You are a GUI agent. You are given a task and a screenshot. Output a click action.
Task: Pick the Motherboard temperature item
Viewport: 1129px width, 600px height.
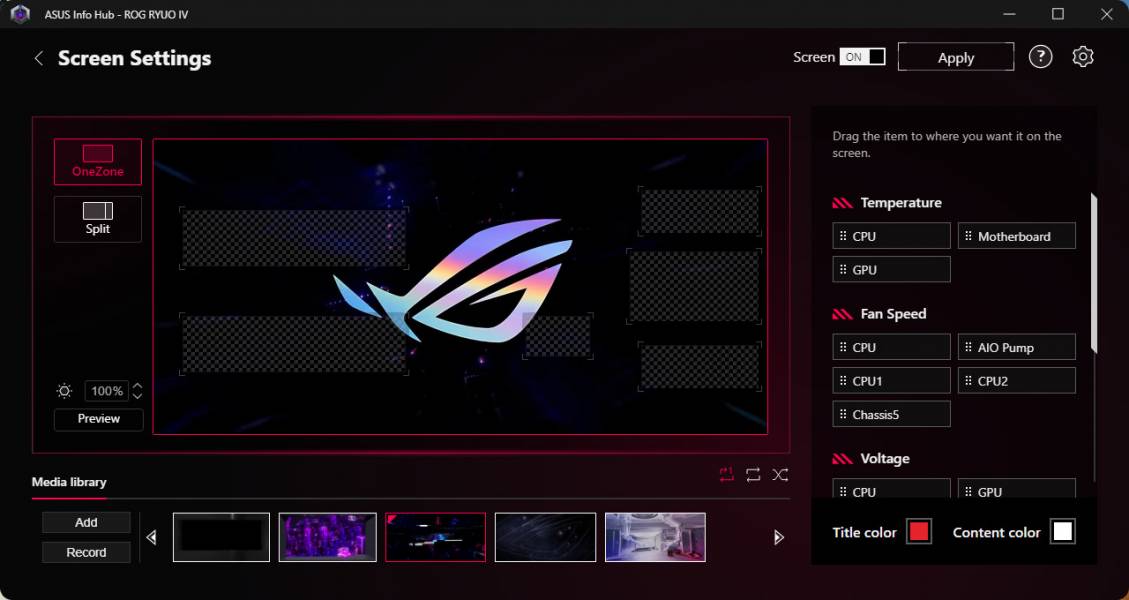tap(1016, 236)
